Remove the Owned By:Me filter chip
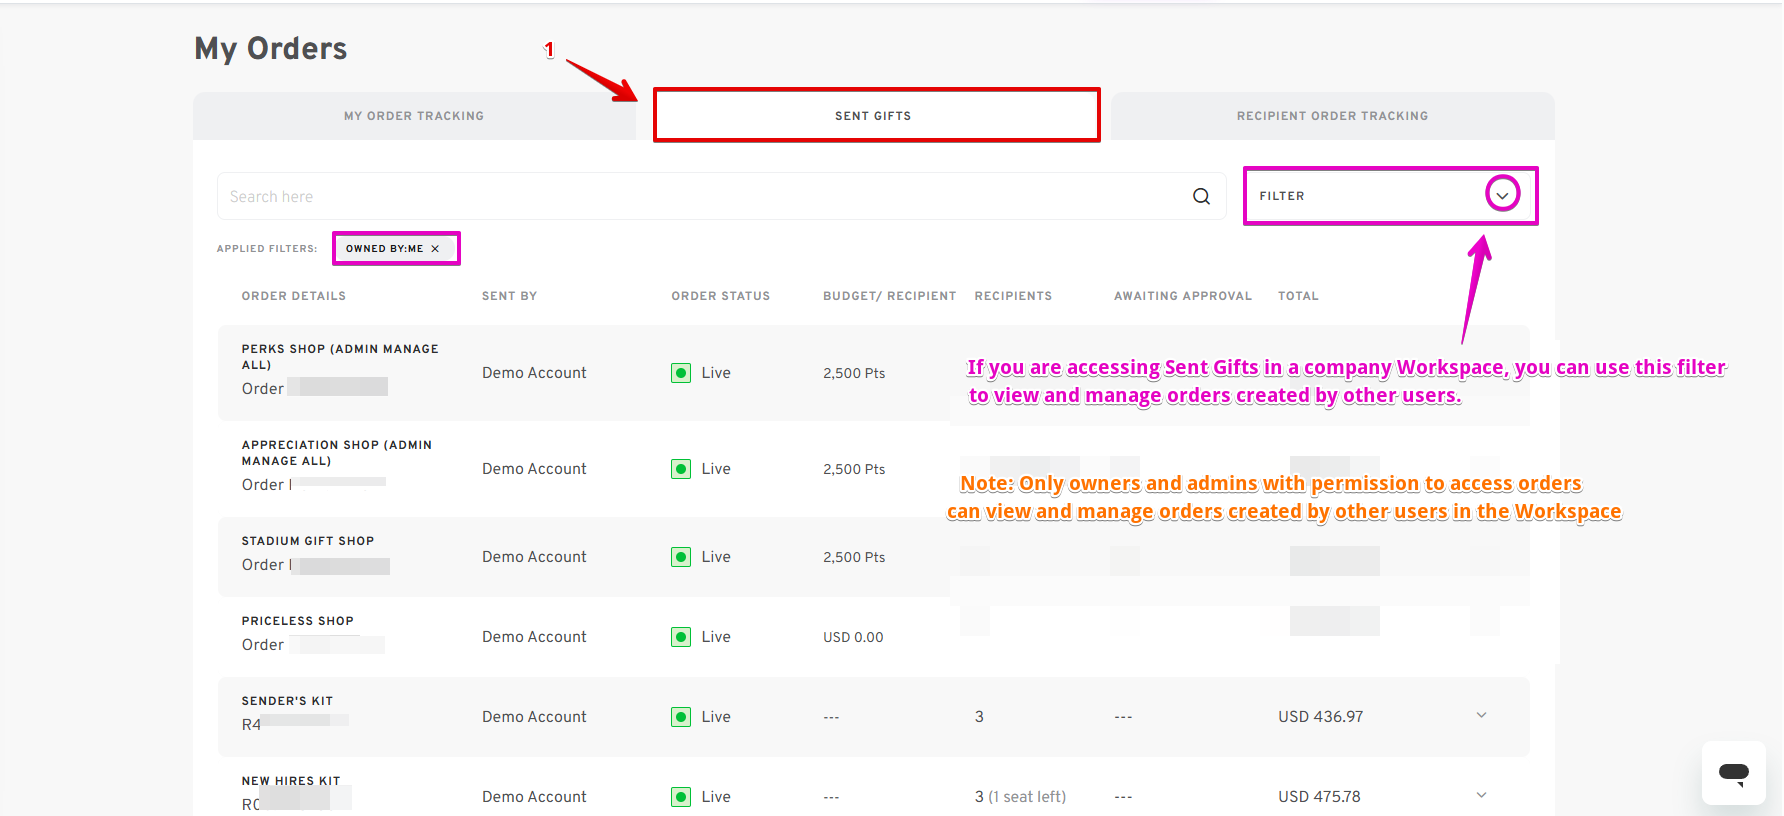 (x=435, y=249)
